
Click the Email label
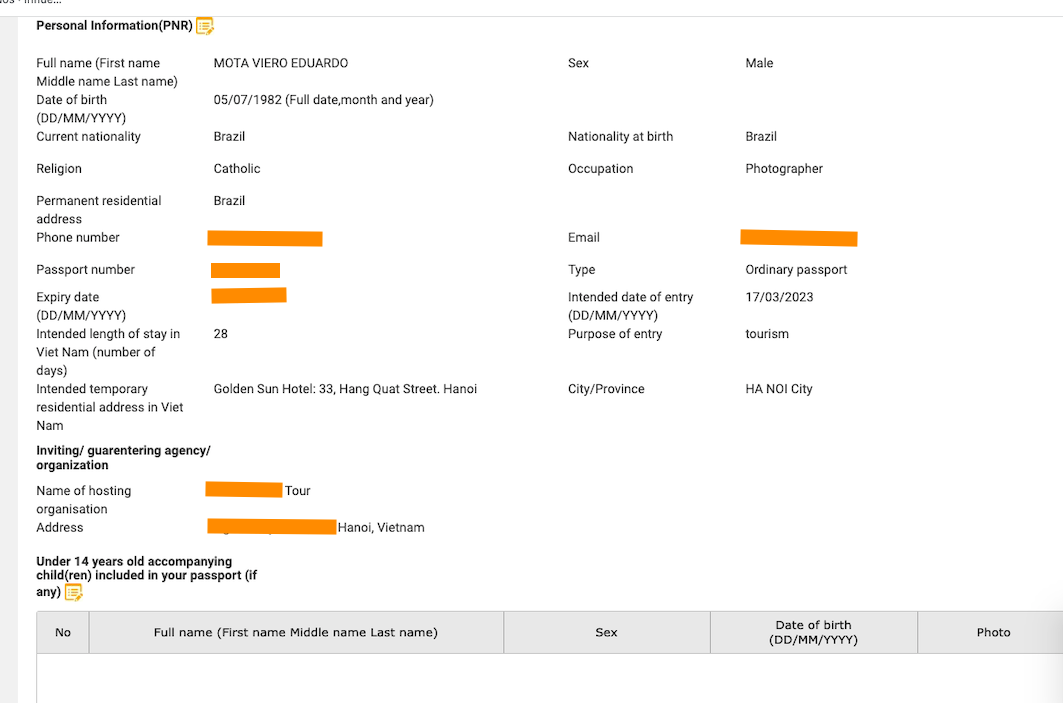pos(584,237)
